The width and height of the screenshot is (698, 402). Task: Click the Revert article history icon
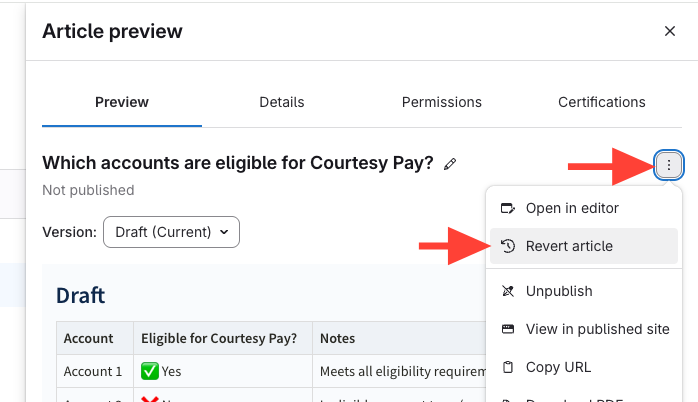(x=508, y=246)
